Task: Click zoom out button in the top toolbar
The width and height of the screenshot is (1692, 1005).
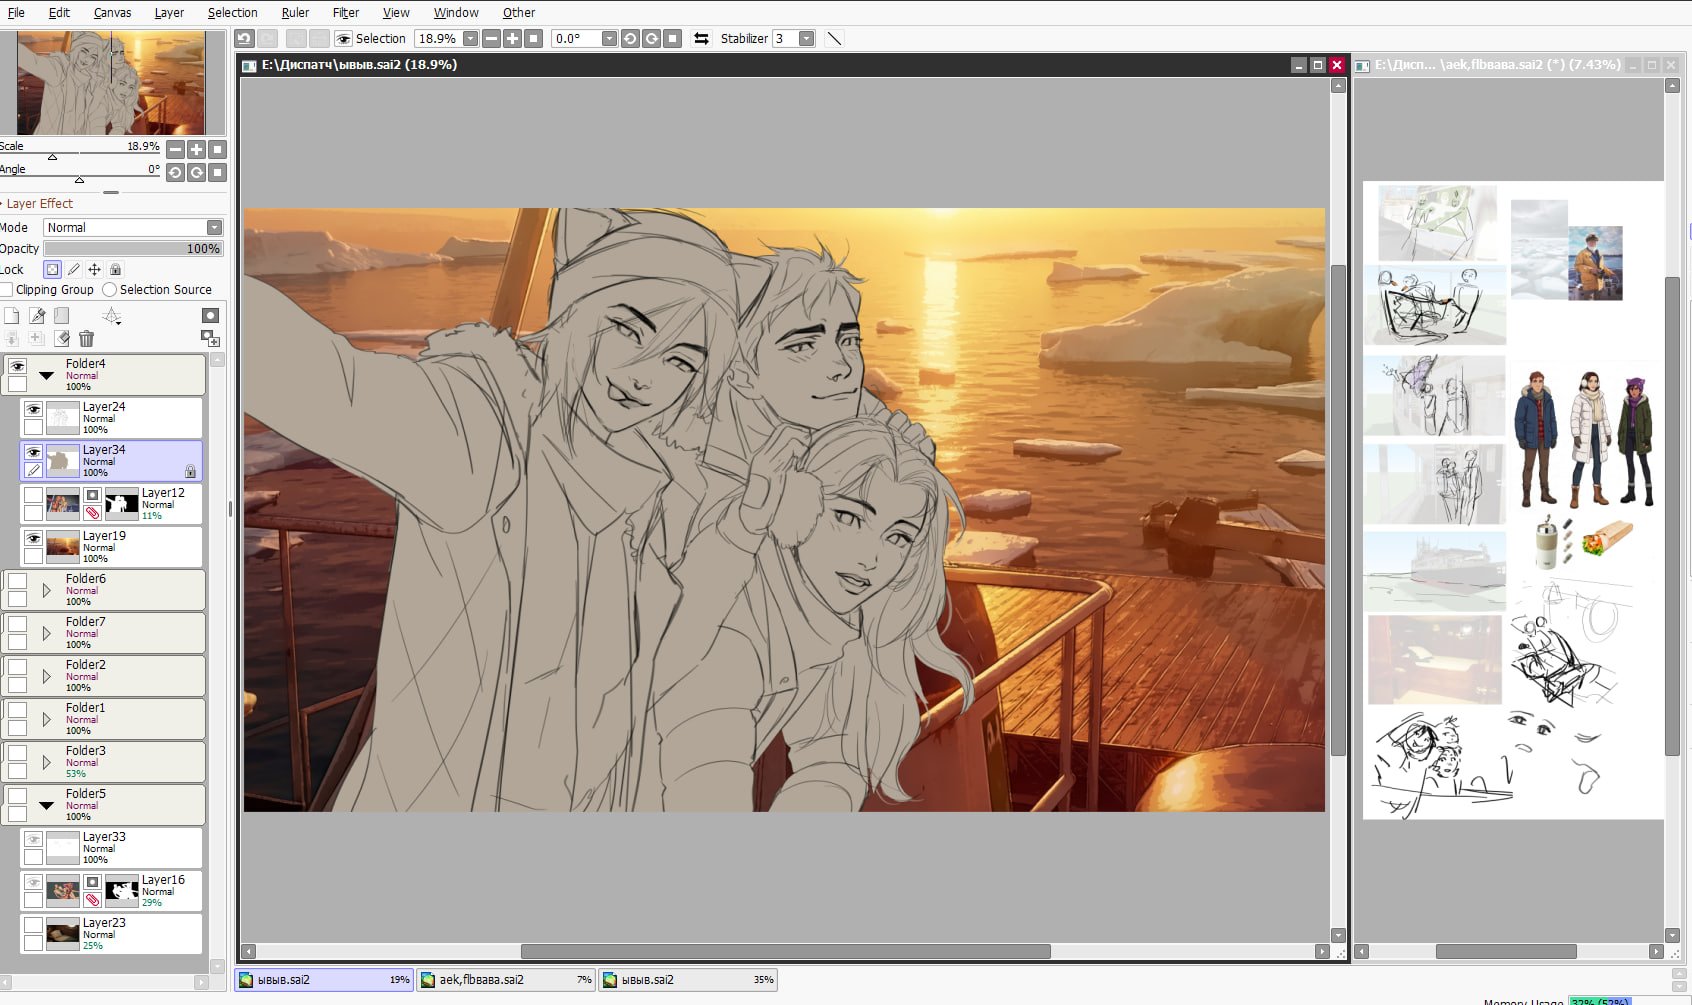Action: pos(491,39)
